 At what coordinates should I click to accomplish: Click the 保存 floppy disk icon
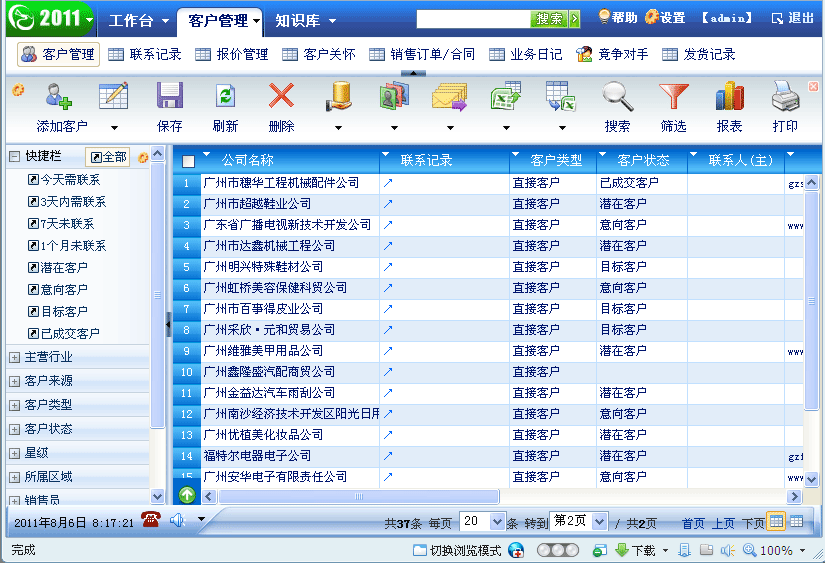pos(169,96)
